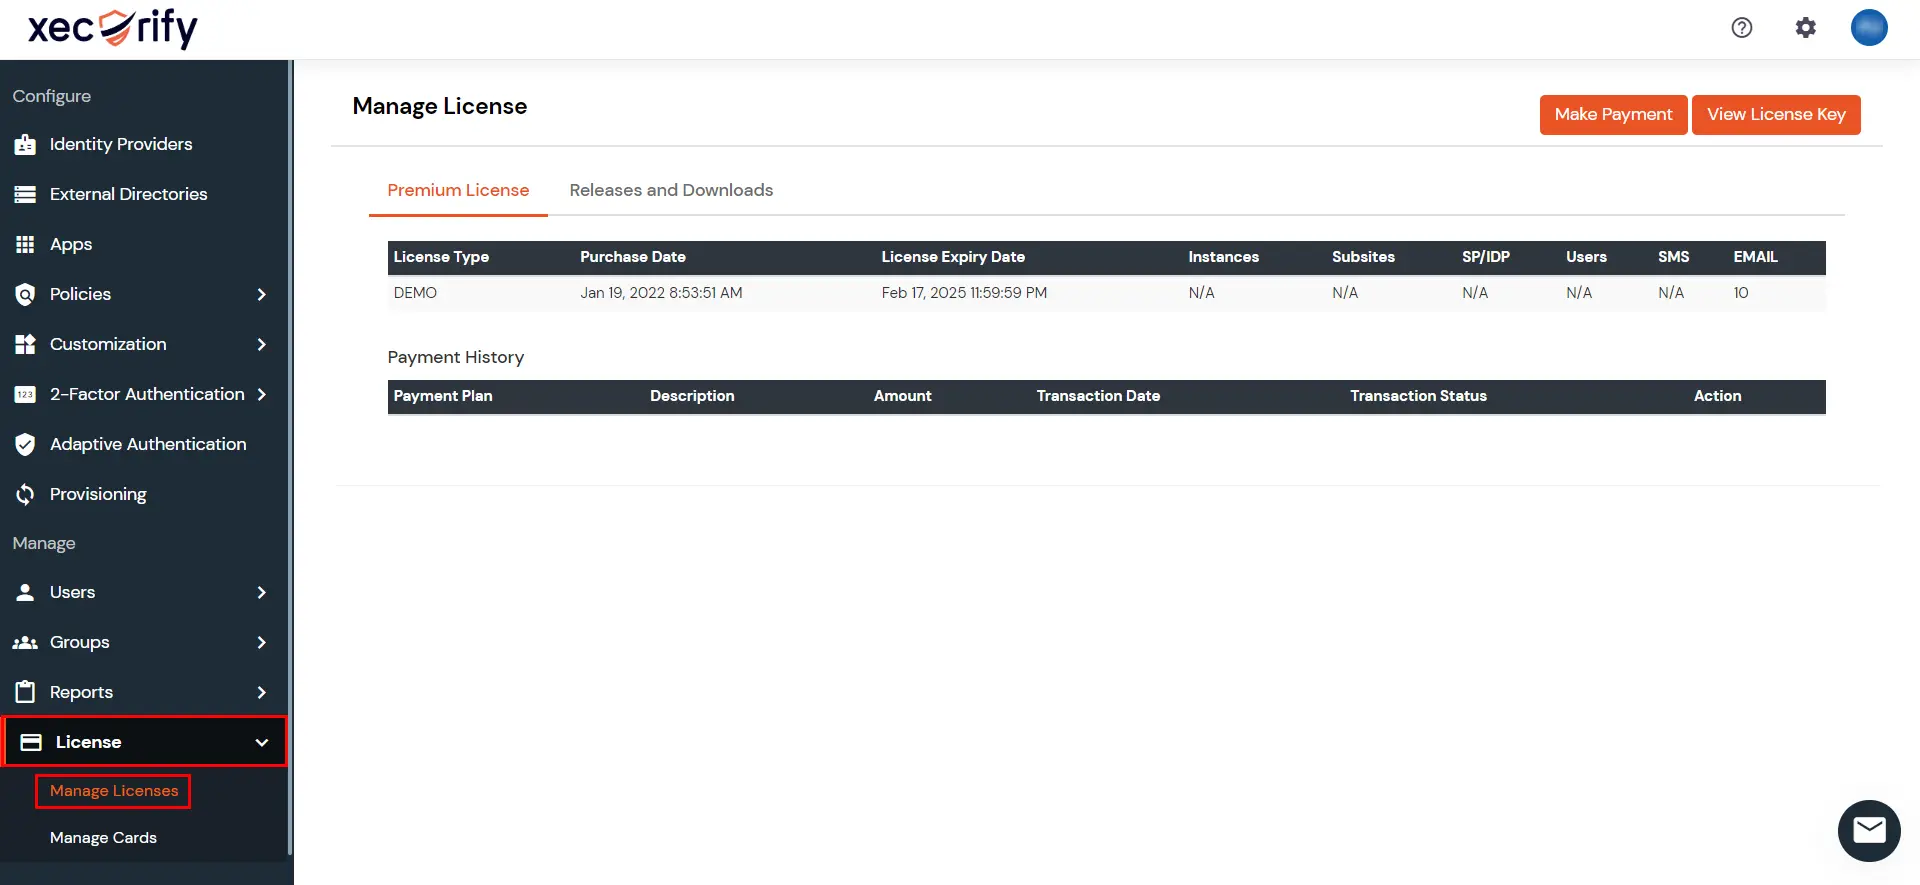
Task: Click the Users person icon
Action: pos(25,592)
